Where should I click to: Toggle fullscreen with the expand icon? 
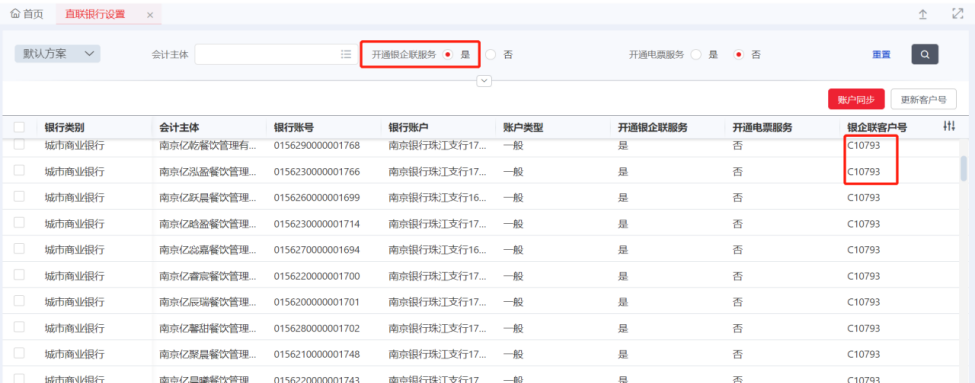pyautogui.click(x=958, y=14)
